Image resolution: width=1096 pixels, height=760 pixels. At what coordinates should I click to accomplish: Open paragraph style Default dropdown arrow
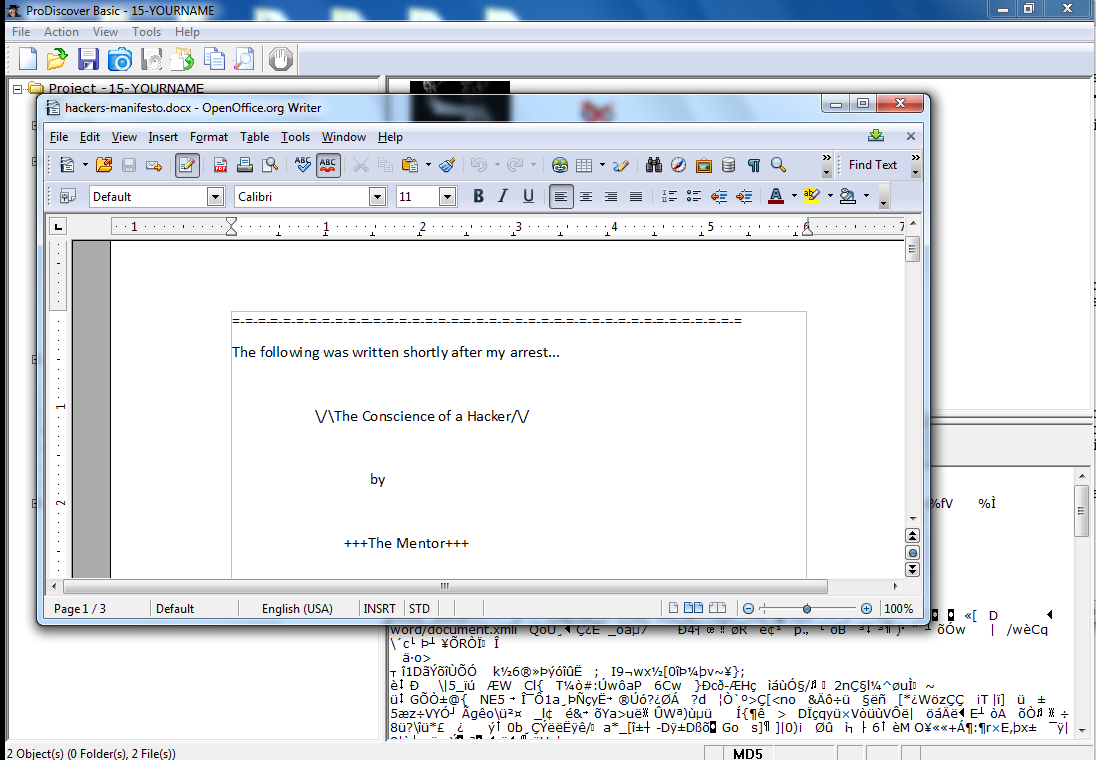coord(215,196)
